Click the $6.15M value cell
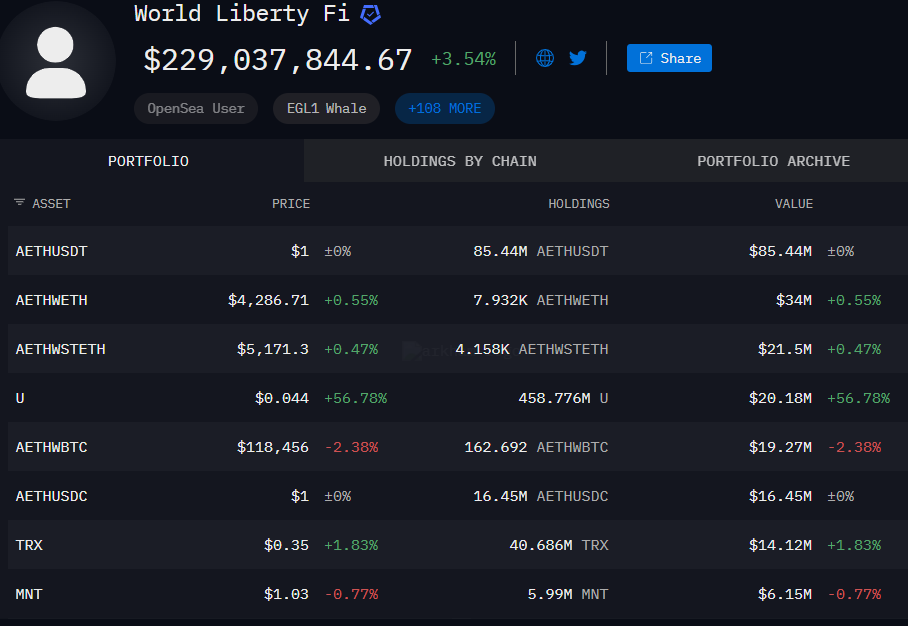 point(785,594)
